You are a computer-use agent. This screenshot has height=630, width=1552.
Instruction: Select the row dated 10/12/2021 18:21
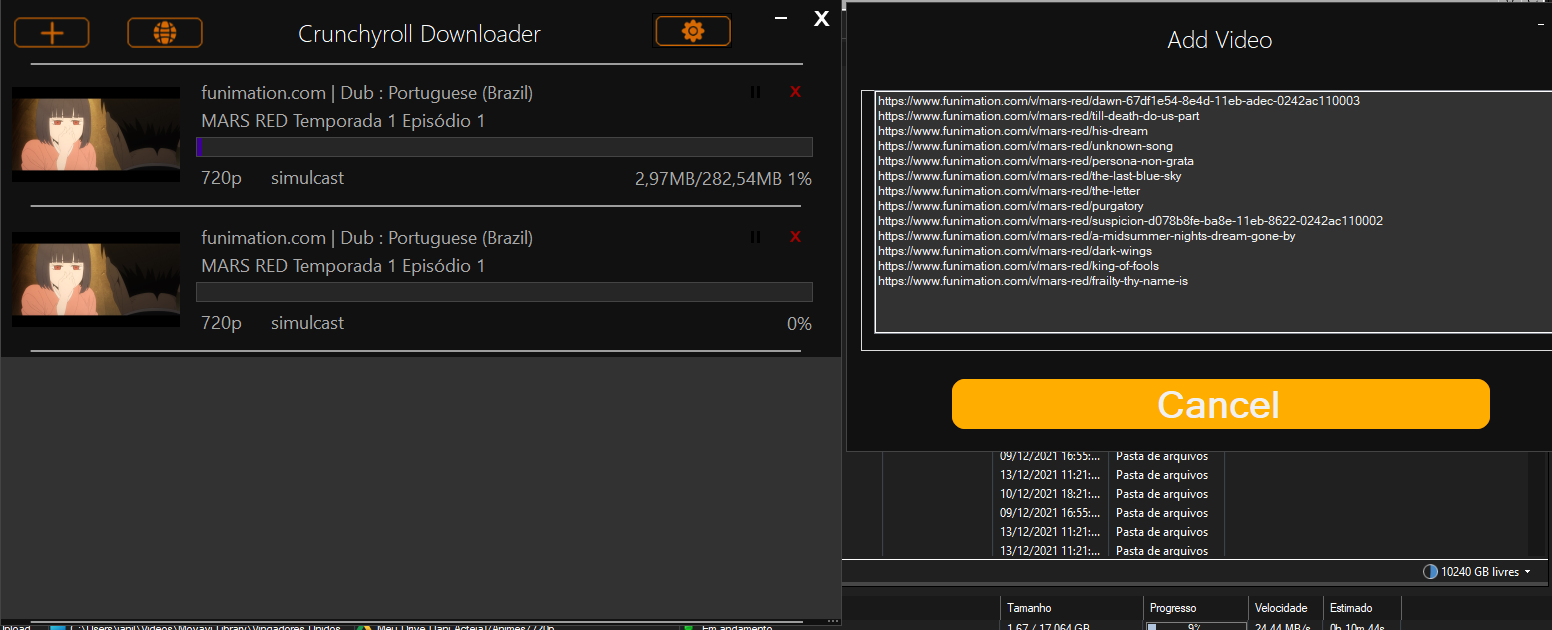1105,494
